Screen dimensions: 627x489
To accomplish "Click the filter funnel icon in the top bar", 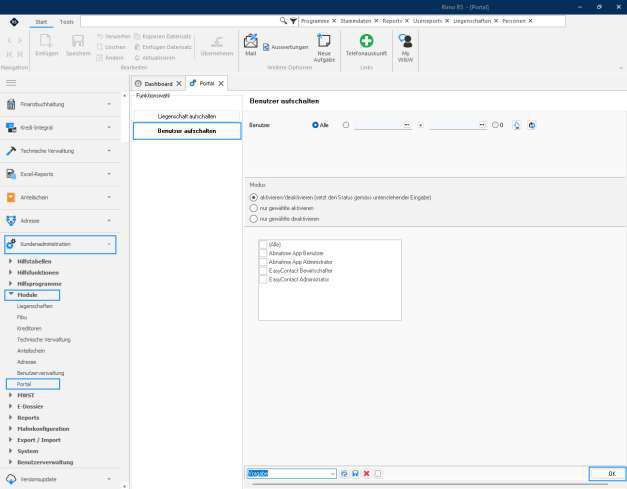I will (x=293, y=21).
